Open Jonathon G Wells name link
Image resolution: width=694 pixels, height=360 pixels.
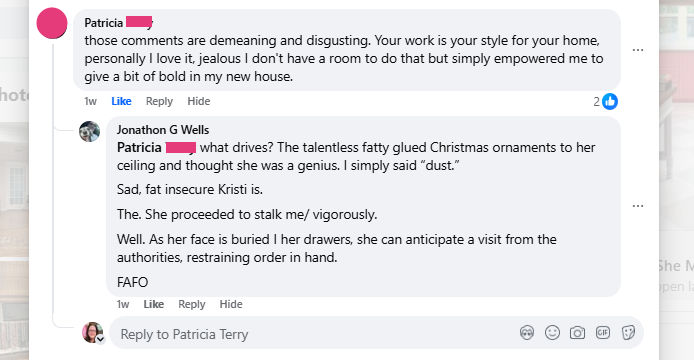point(163,130)
